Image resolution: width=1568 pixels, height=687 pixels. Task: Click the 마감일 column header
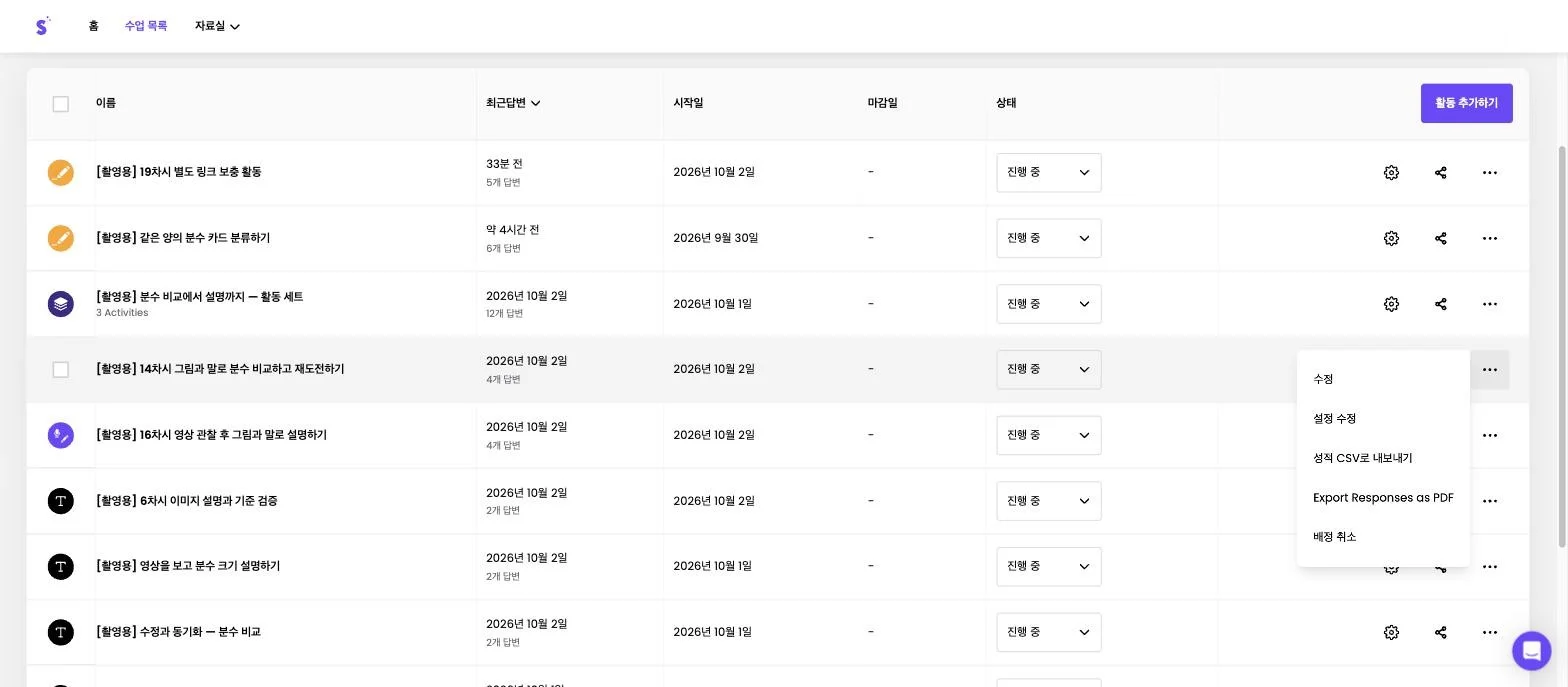click(x=882, y=103)
